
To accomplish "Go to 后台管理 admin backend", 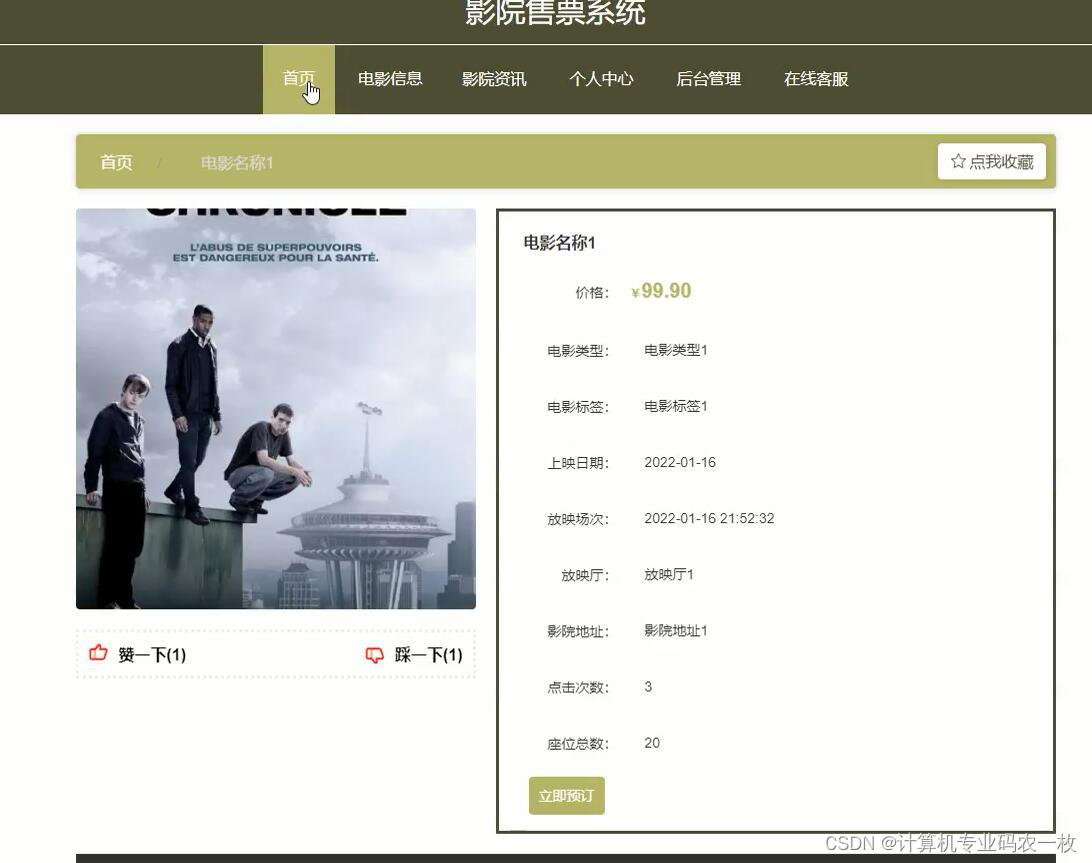I will click(x=708, y=79).
